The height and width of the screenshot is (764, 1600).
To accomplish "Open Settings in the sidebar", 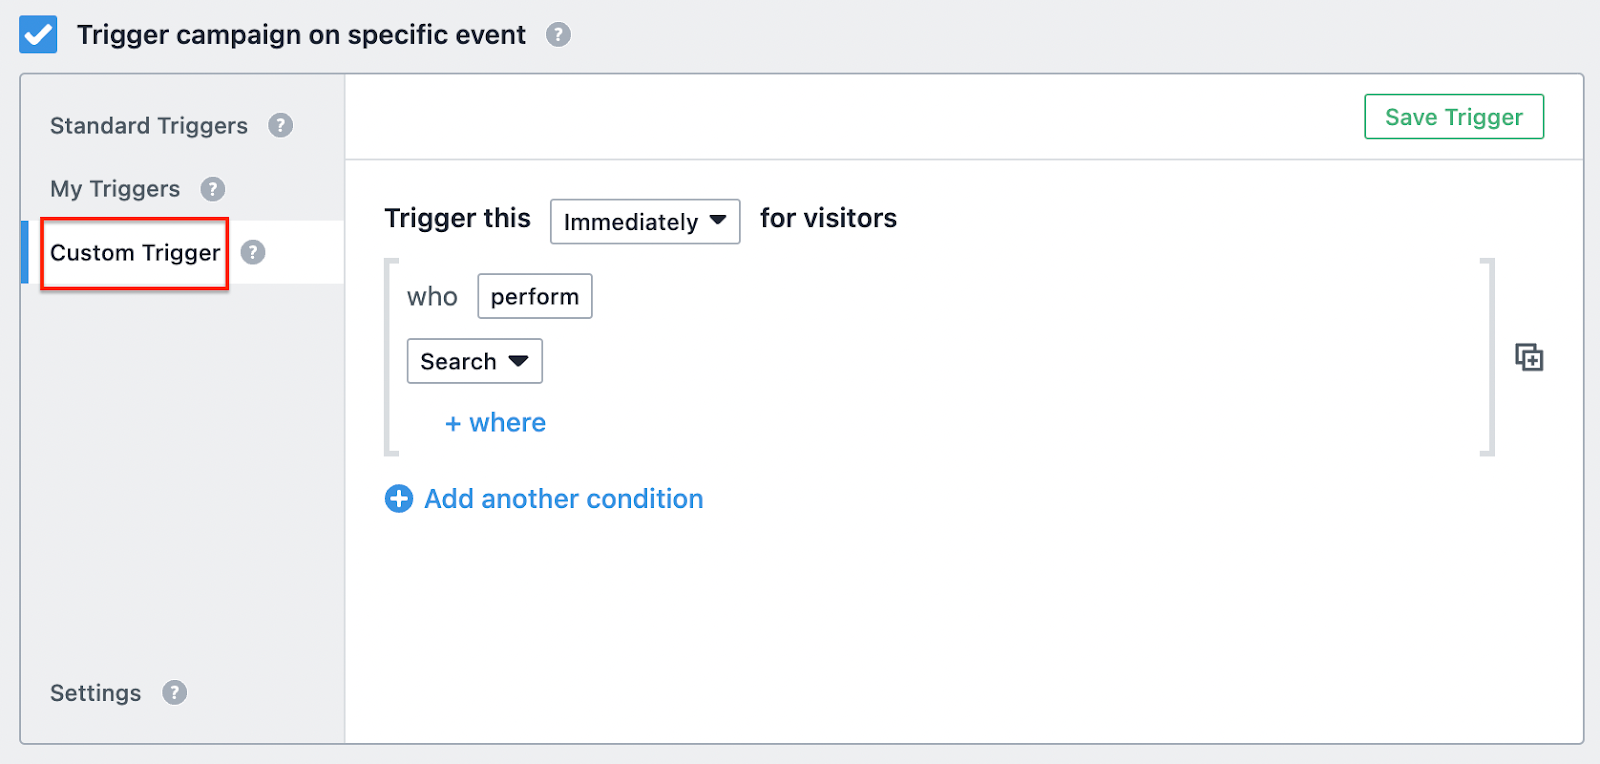I will pos(96,693).
